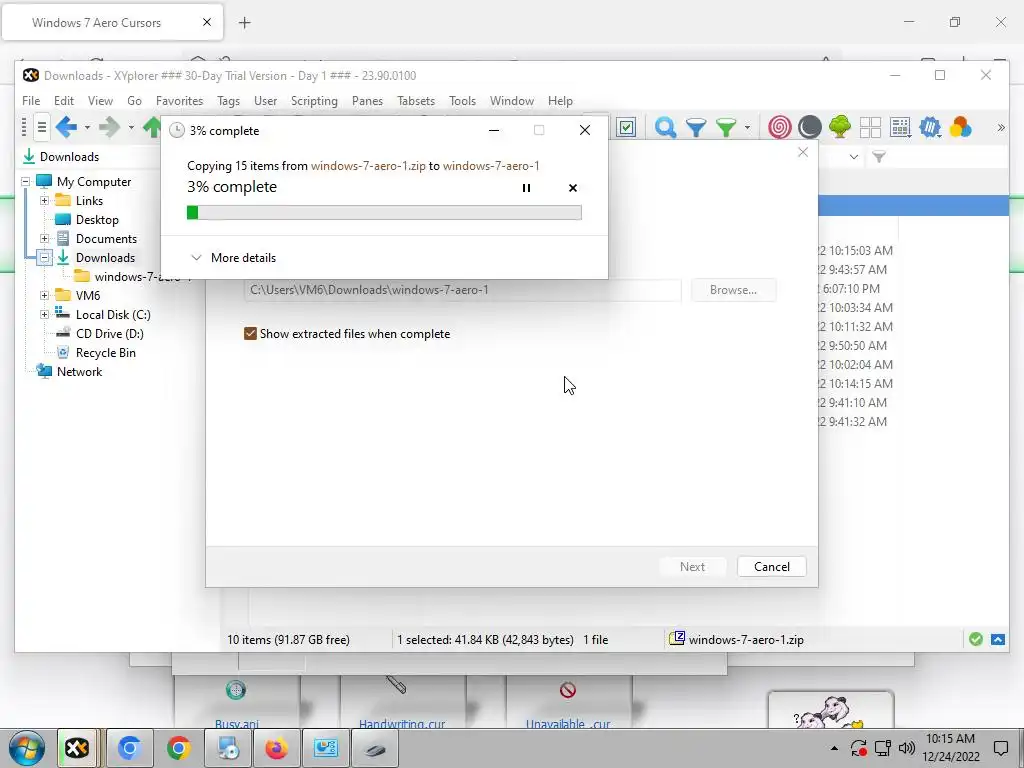Click the green Up arrow toolbar icon
This screenshot has width=1024, height=768.
click(152, 127)
